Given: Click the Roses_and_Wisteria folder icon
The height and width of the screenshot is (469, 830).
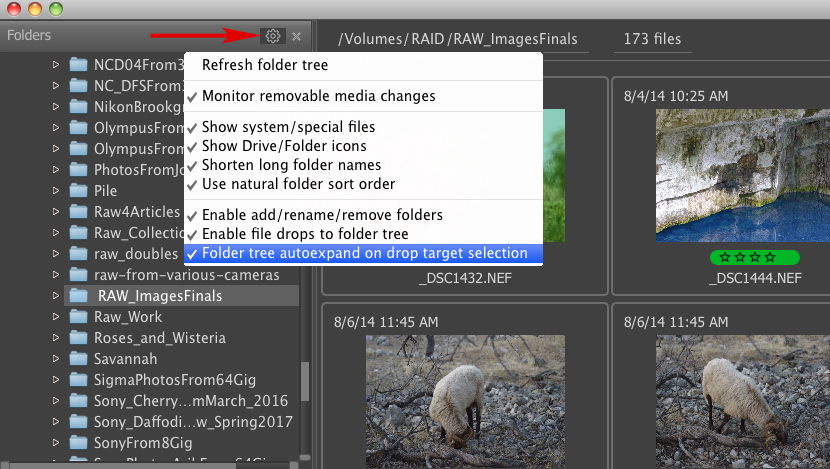Looking at the screenshot, I should 79,338.
